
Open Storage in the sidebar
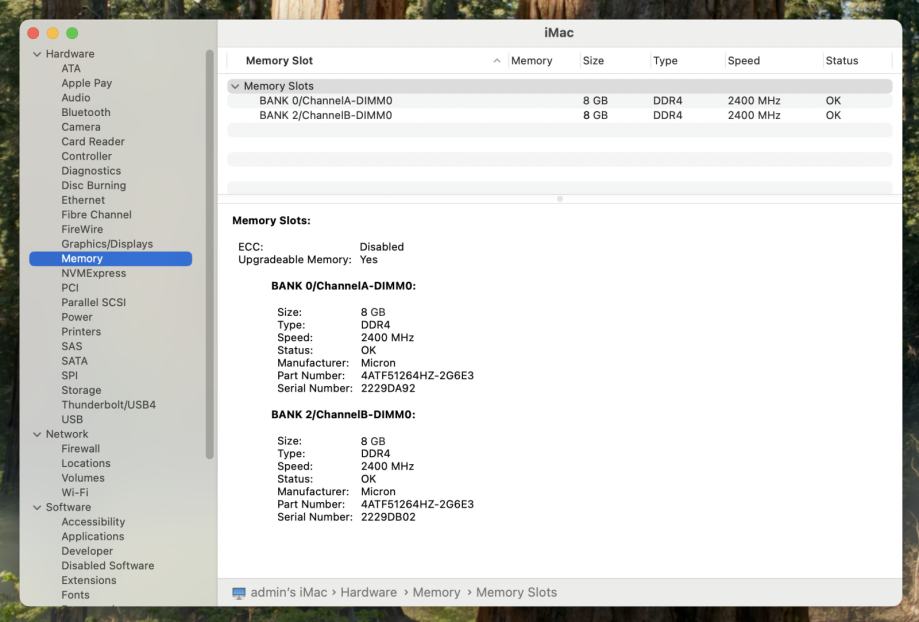click(81, 390)
